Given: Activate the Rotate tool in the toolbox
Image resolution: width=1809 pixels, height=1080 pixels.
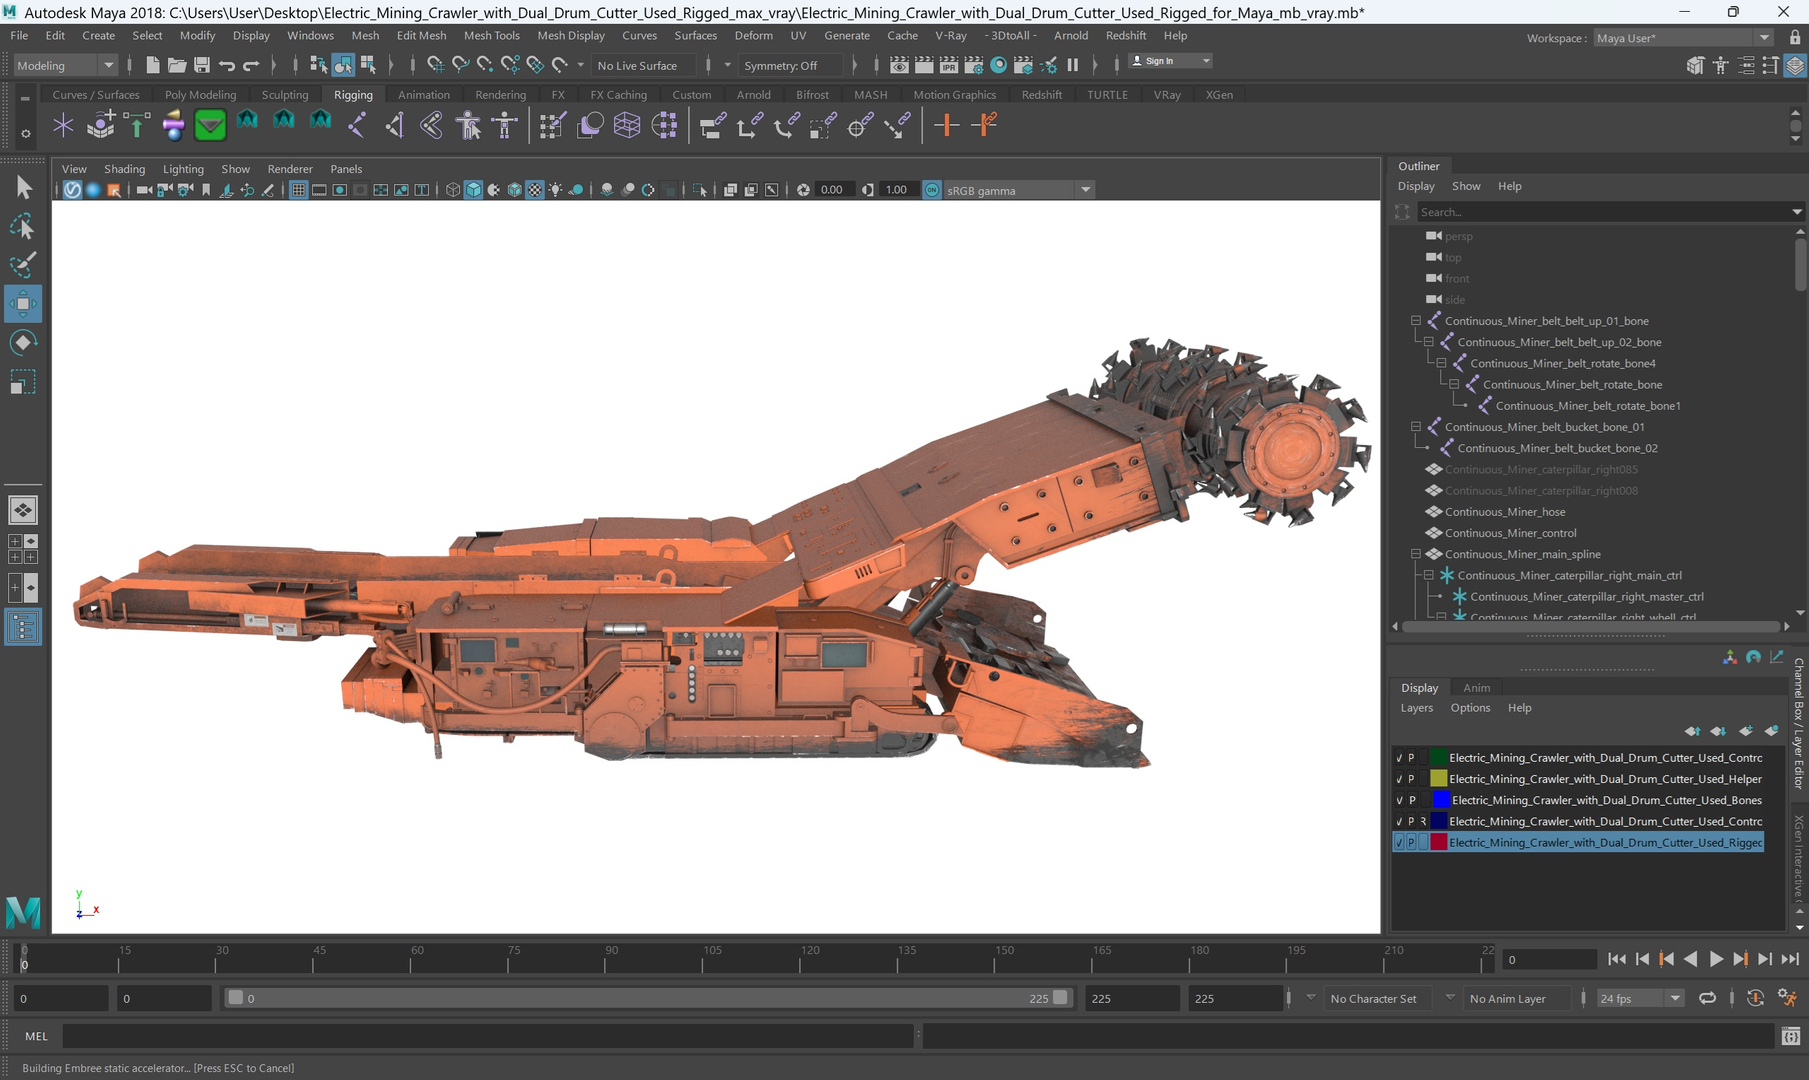Looking at the screenshot, I should click(x=22, y=343).
